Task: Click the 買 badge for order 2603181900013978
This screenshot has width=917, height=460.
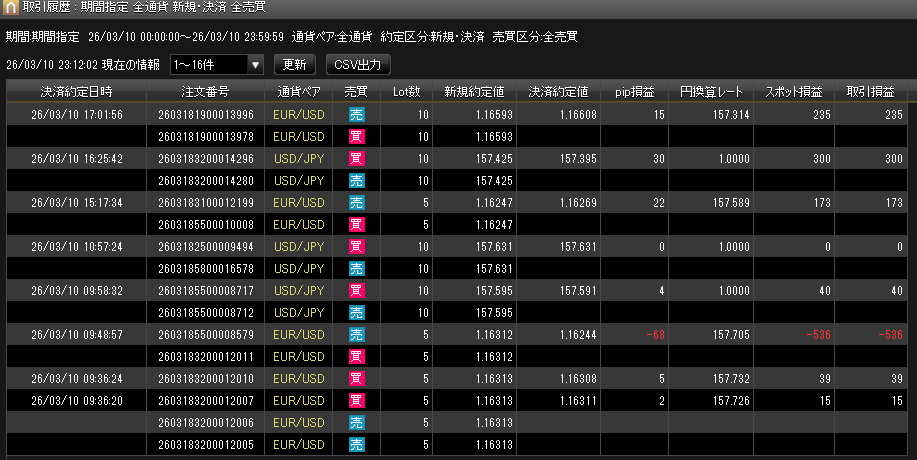Action: click(356, 136)
